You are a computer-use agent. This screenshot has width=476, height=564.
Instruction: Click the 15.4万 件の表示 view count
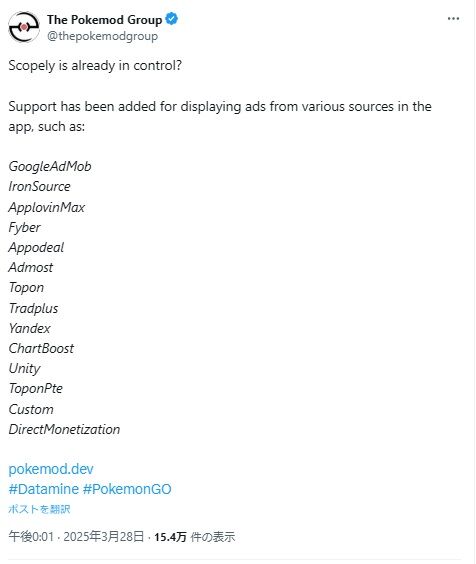click(195, 537)
